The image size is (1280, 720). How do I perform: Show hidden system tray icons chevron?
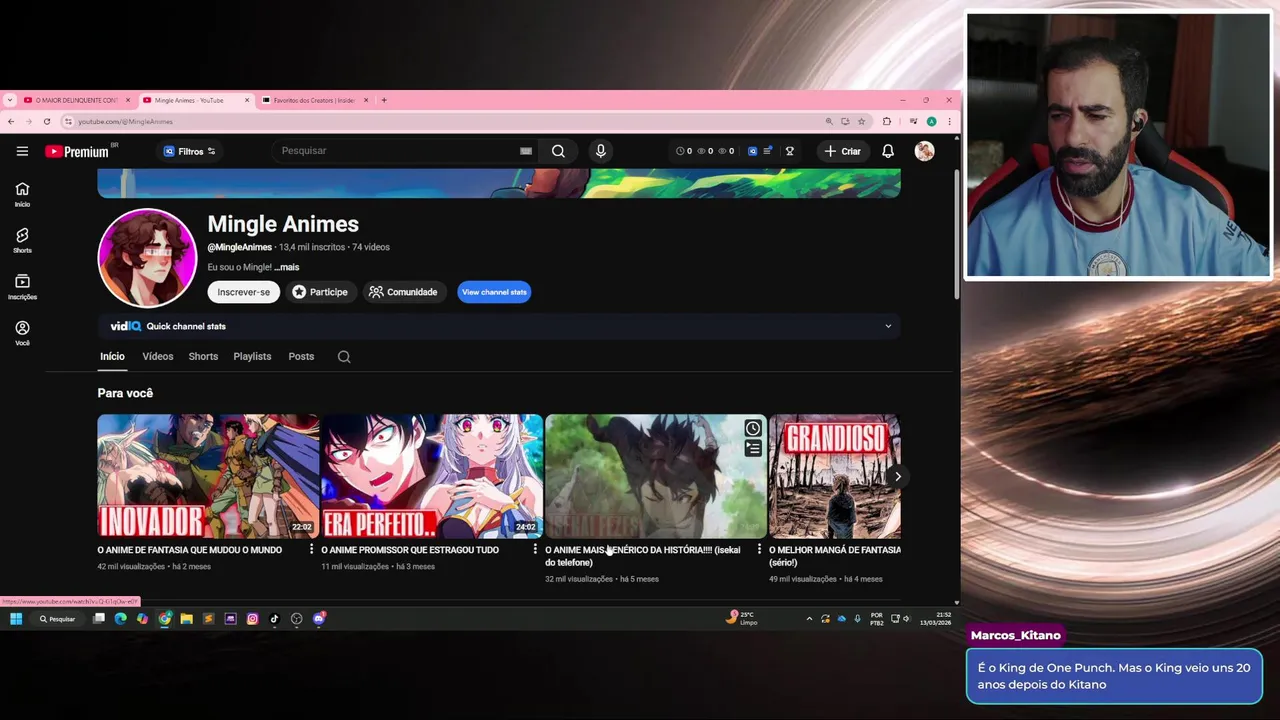tap(809, 619)
